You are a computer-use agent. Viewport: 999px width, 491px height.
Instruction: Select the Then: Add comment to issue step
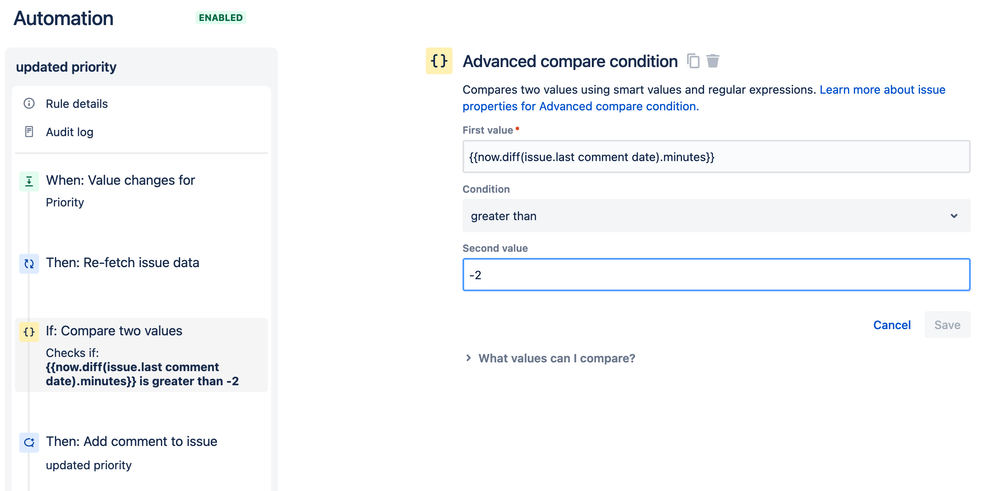[131, 442]
